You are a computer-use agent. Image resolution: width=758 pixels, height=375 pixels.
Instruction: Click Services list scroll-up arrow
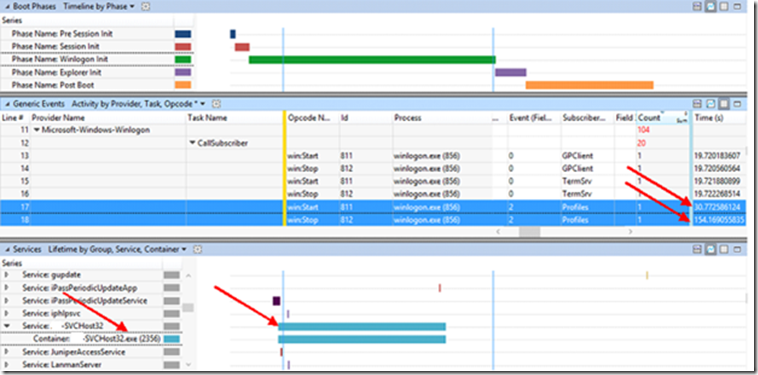coord(189,274)
